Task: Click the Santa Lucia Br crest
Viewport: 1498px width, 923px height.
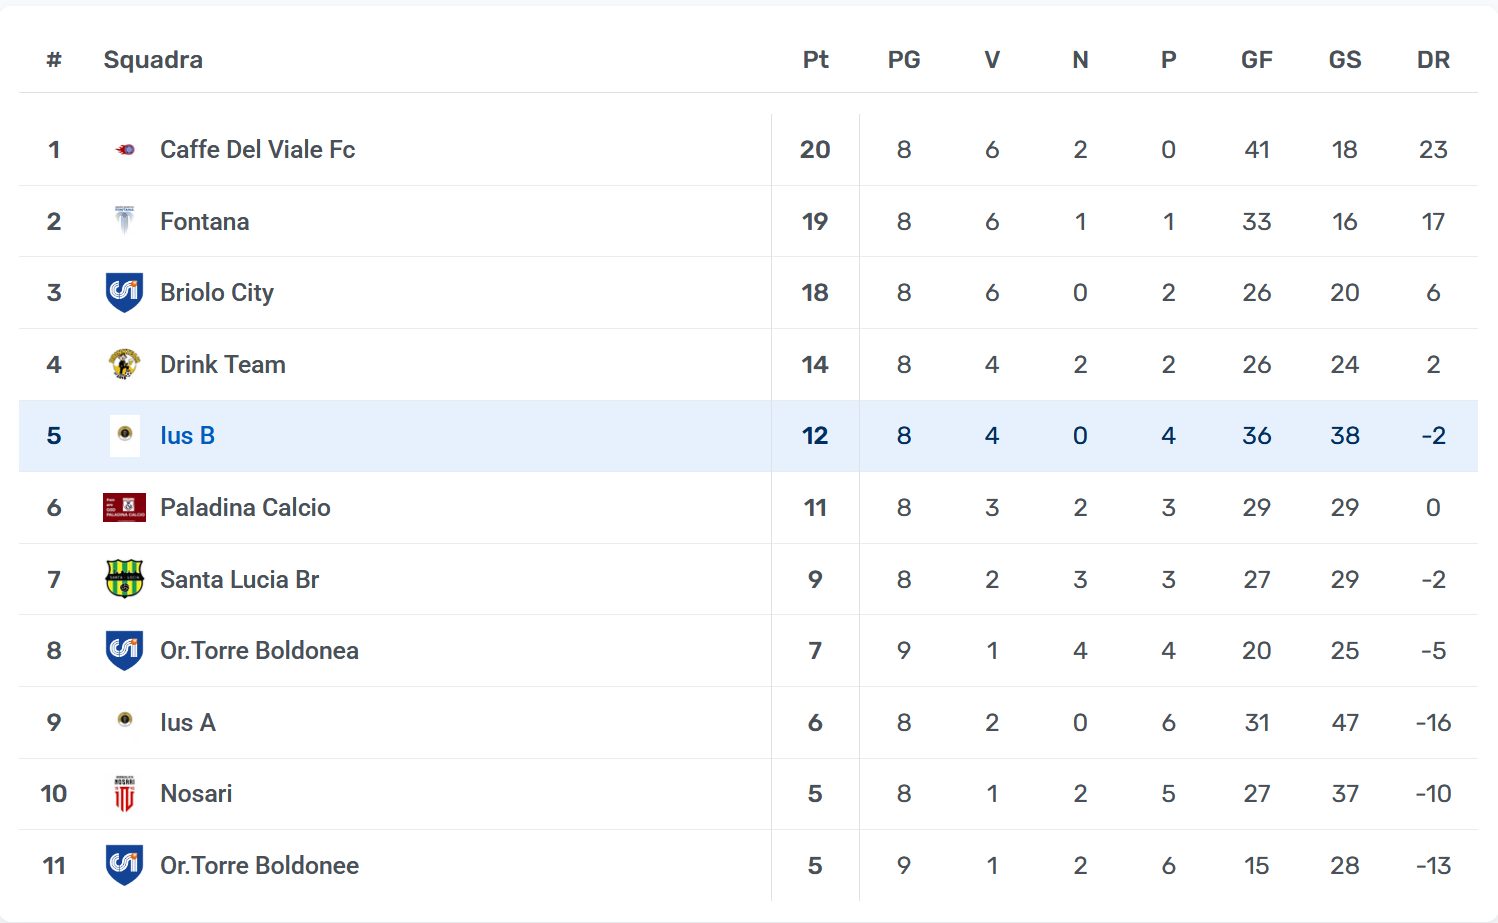Action: tap(125, 579)
